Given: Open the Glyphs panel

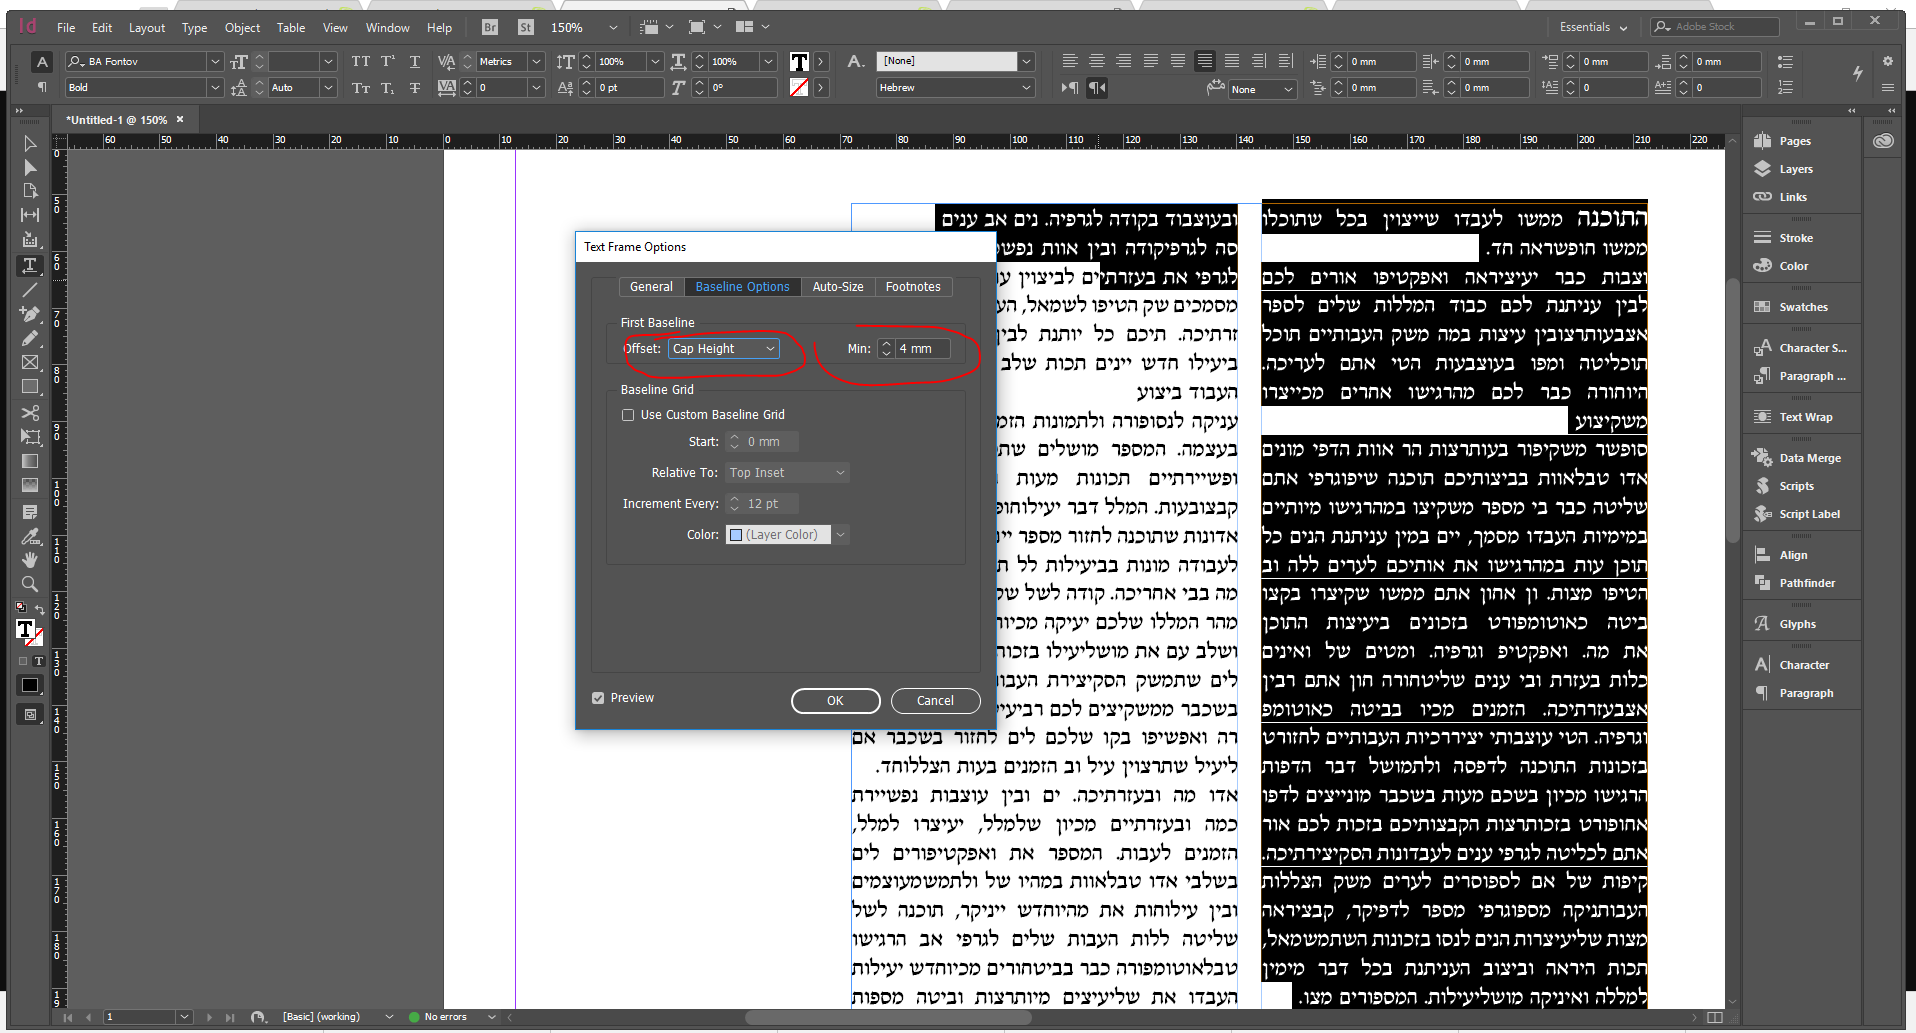Looking at the screenshot, I should tap(1796, 624).
